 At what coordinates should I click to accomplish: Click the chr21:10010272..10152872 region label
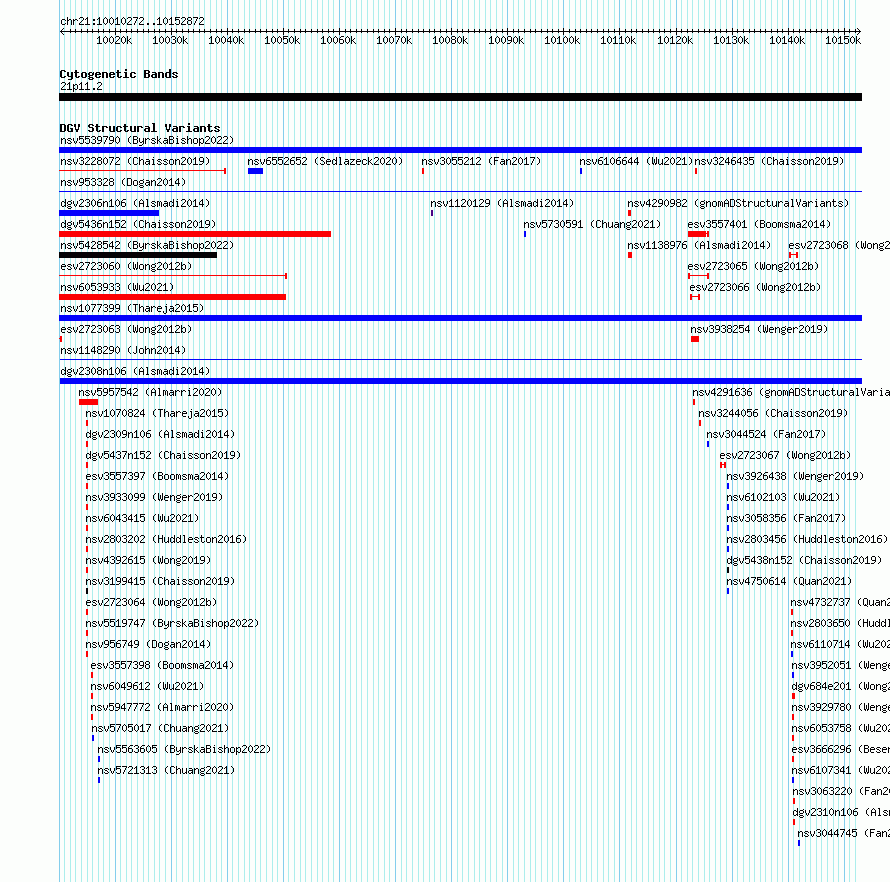point(132,21)
